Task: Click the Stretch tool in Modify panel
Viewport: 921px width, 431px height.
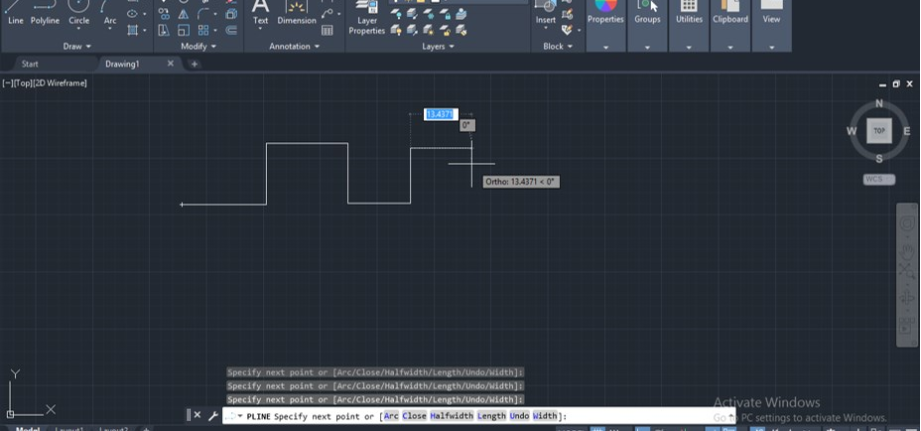Action: point(164,30)
